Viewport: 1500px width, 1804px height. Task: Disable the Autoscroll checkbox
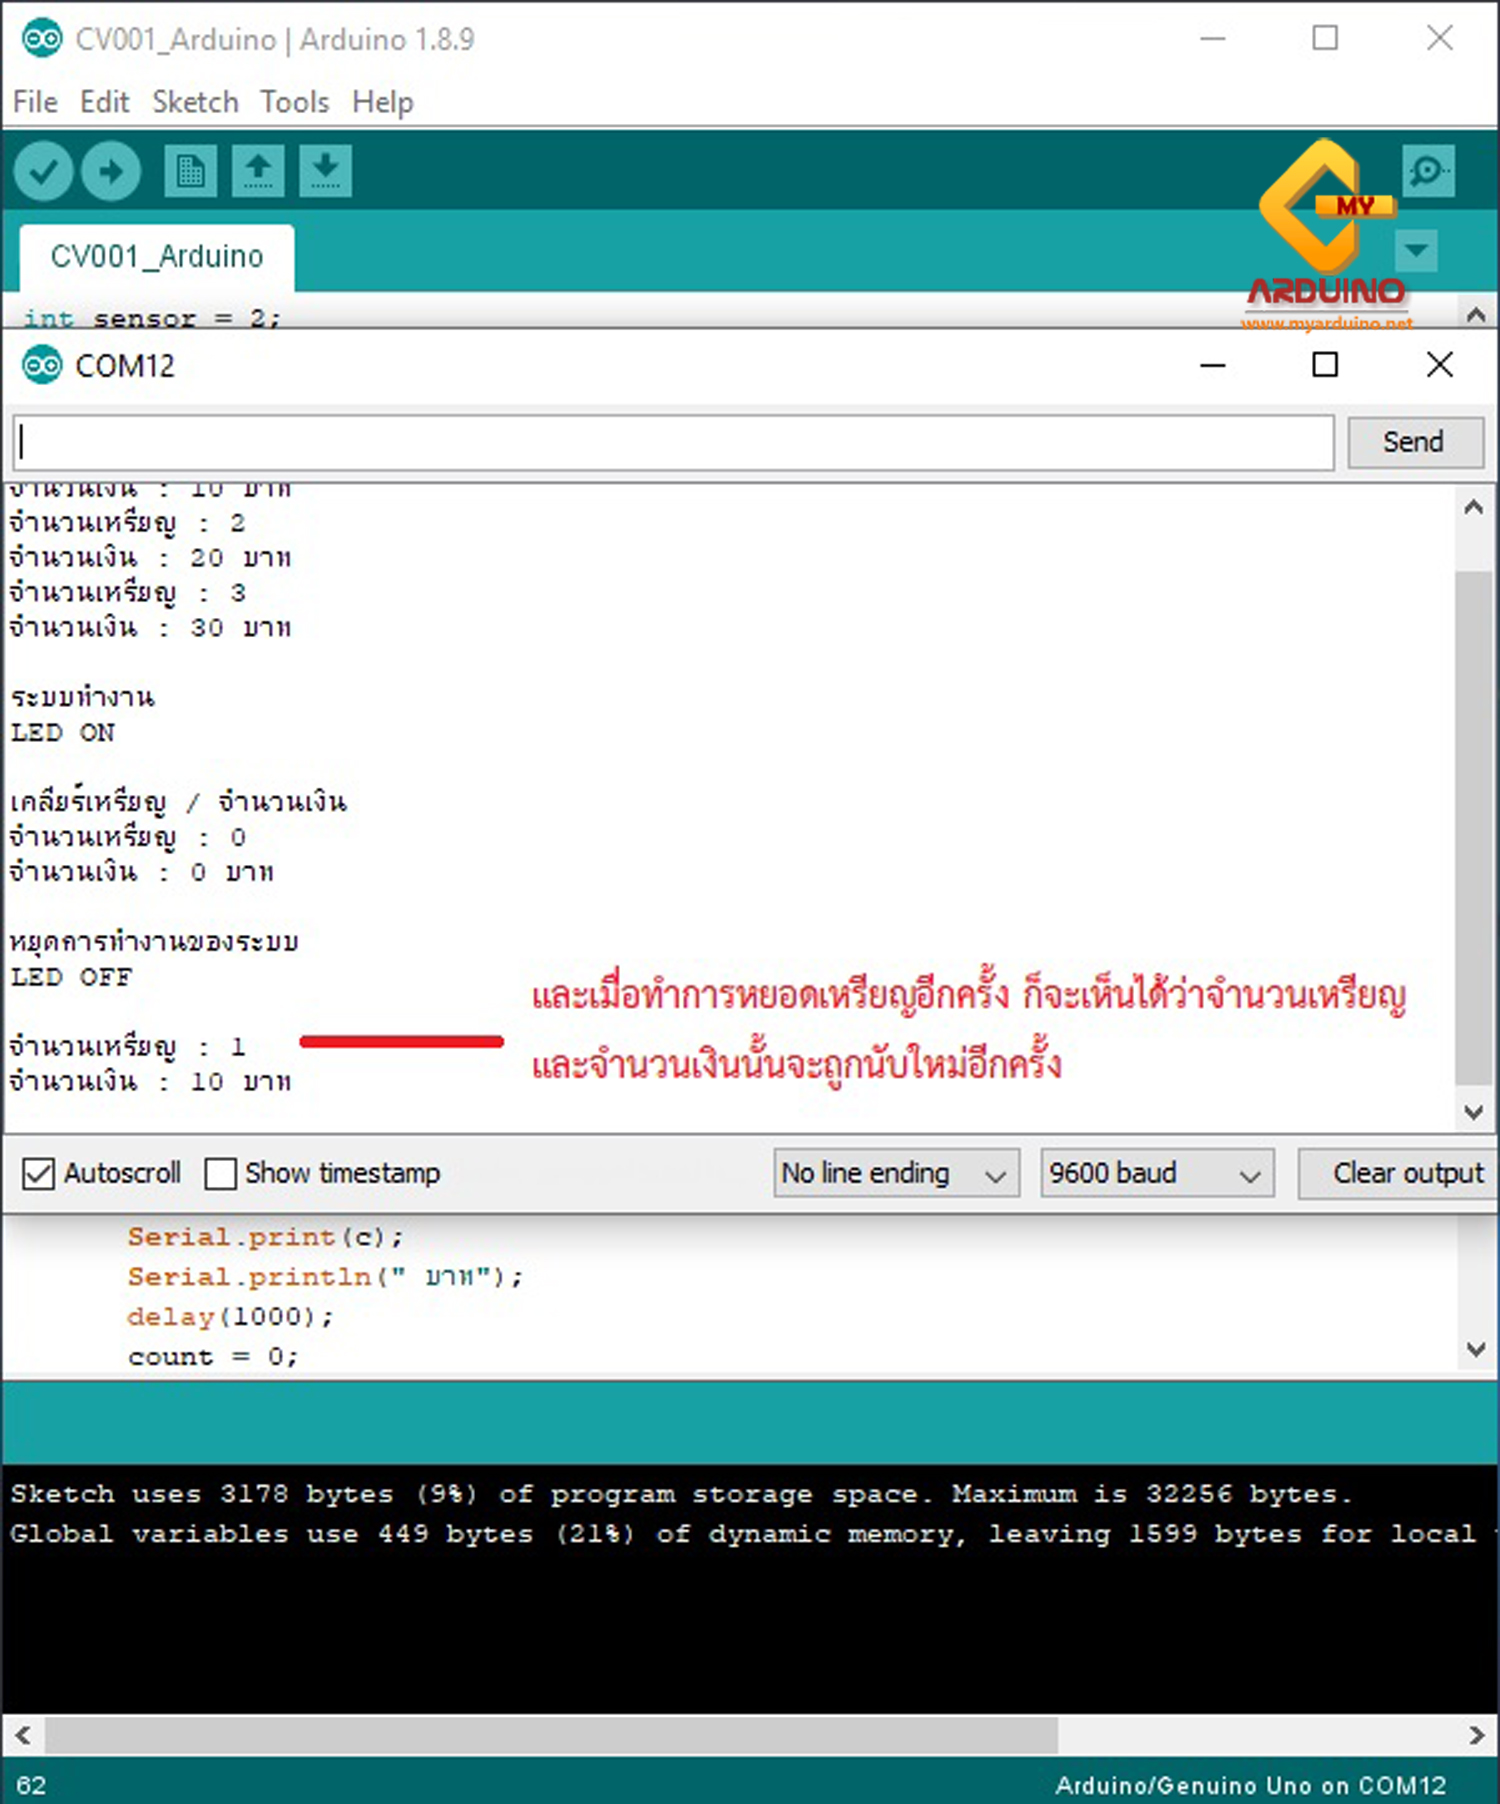(x=39, y=1173)
